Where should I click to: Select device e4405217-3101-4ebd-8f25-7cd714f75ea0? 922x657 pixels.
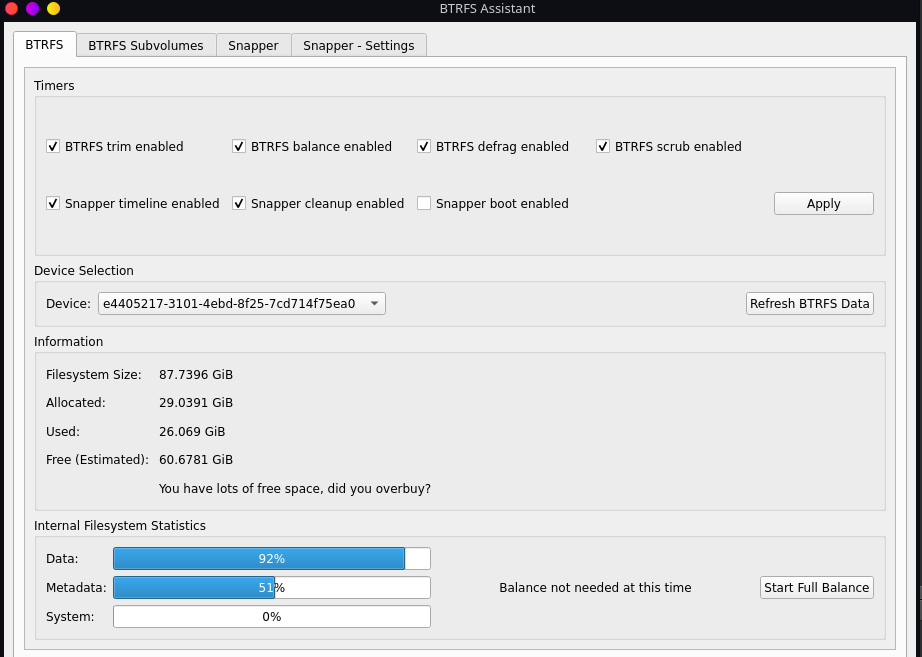point(240,303)
